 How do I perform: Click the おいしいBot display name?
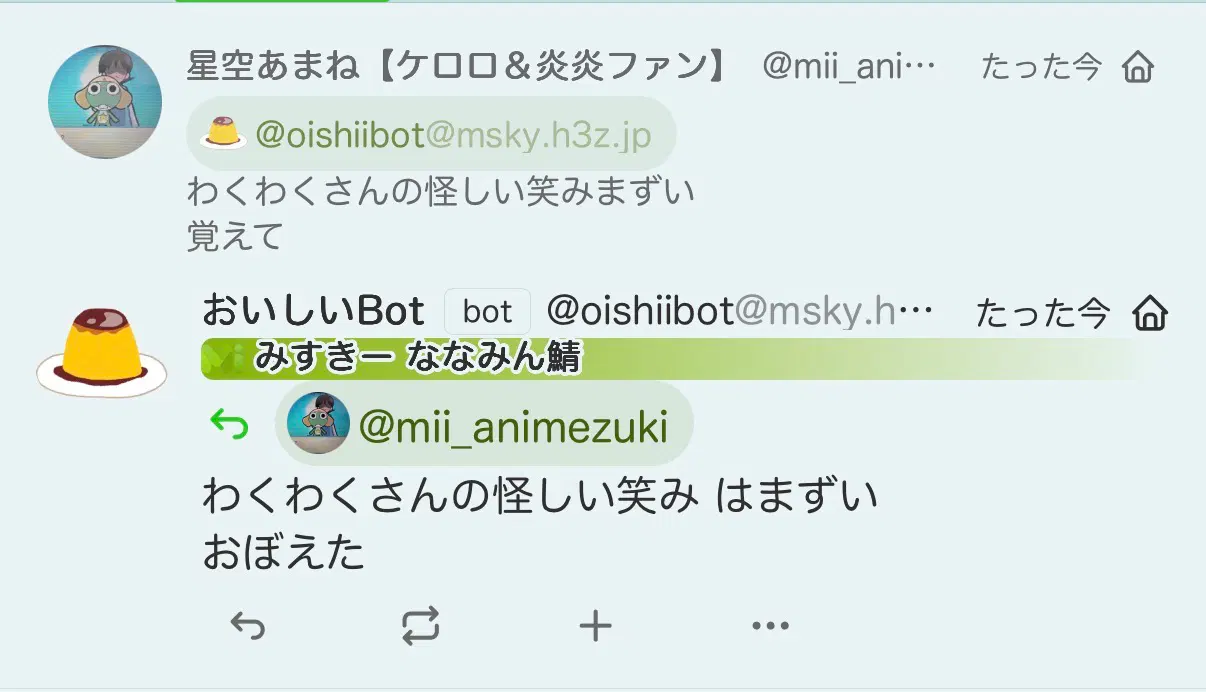[313, 312]
